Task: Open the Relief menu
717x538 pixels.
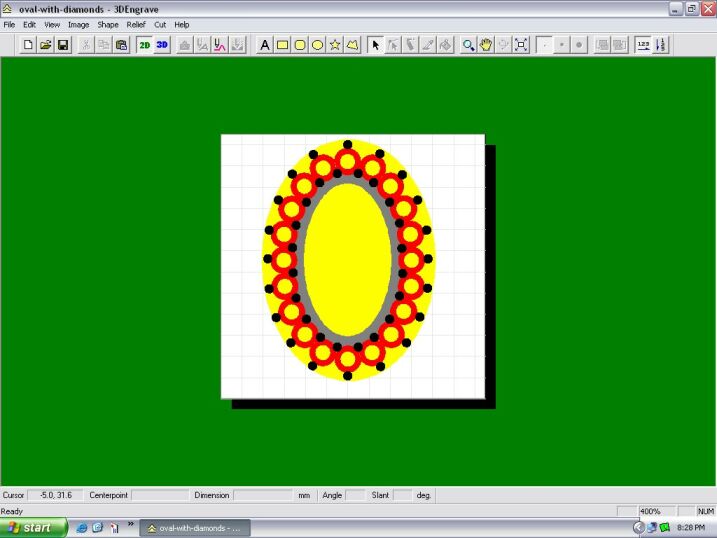Action: (x=135, y=24)
